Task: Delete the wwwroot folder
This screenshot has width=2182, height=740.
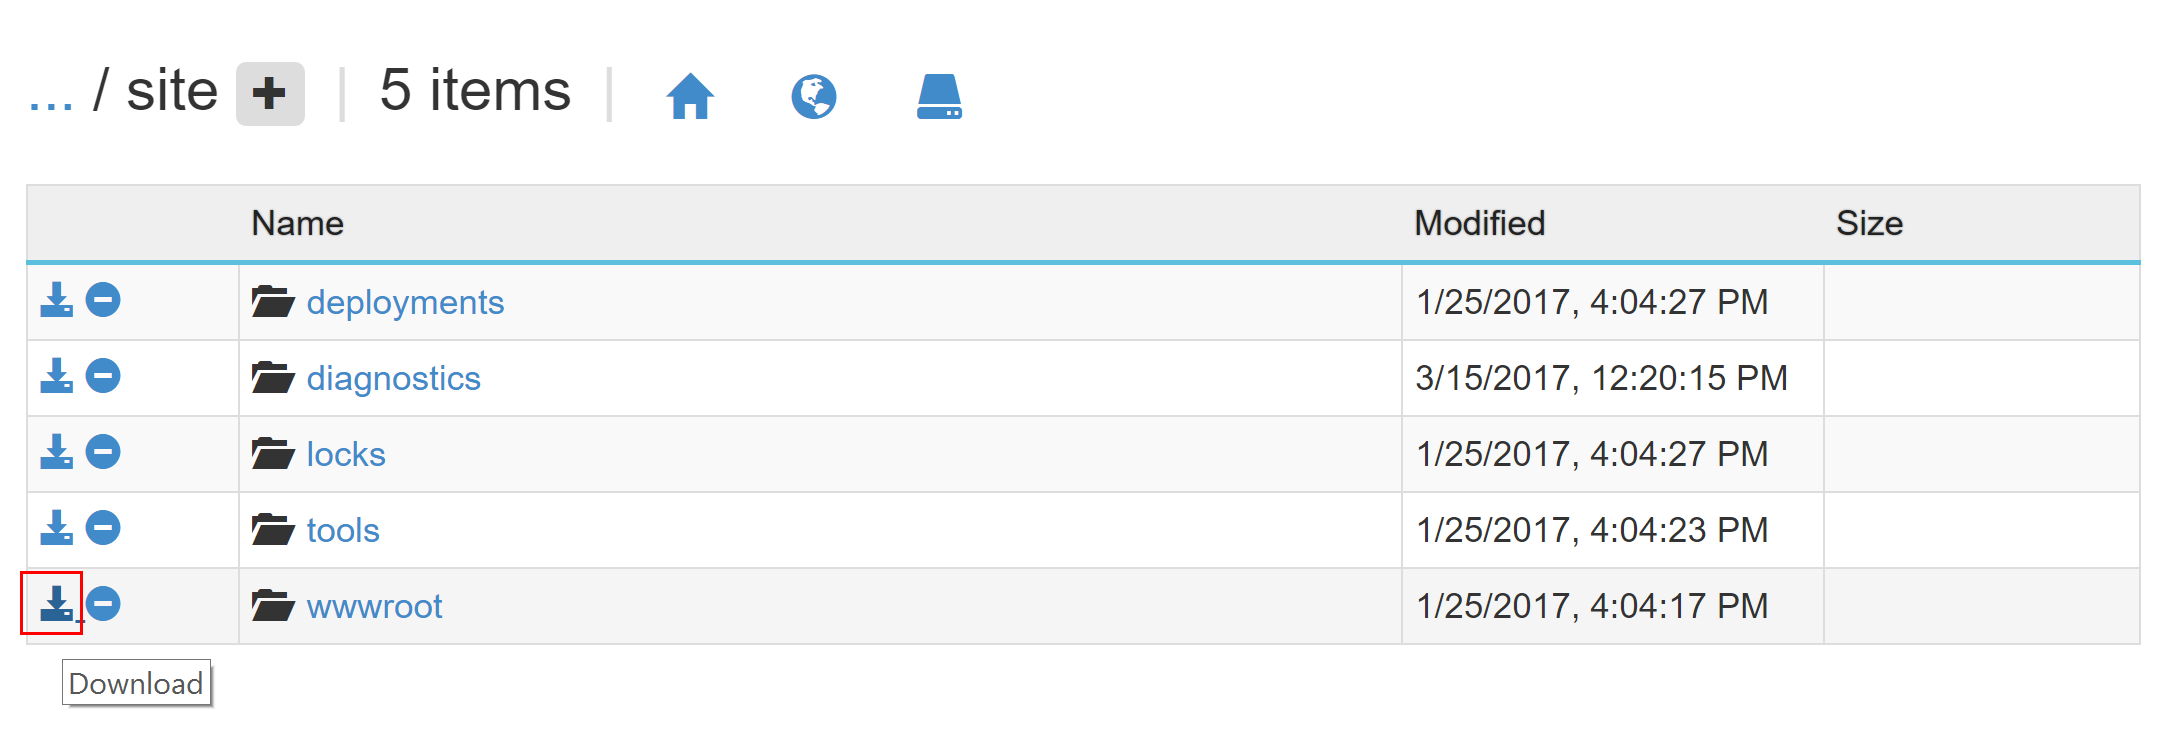Action: pos(103,604)
